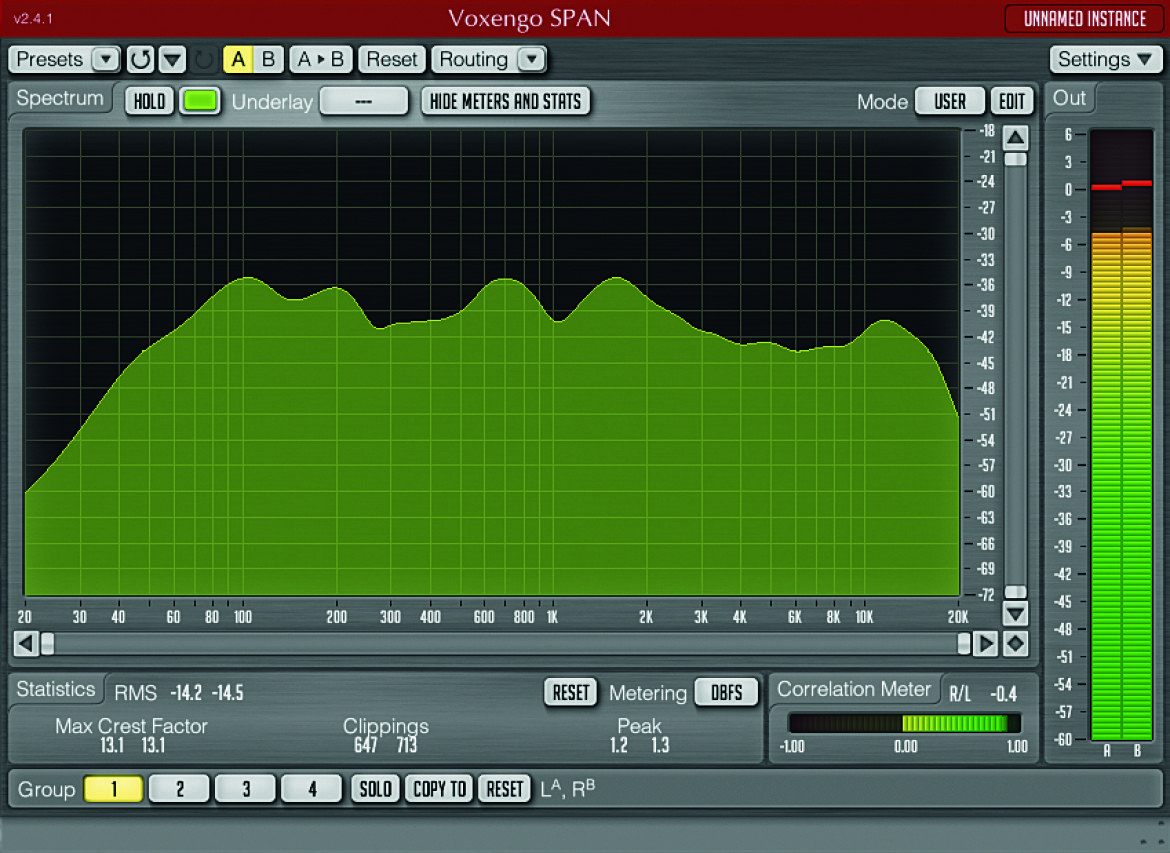Click Hide Meters and Stats button
1170x853 pixels.
point(505,101)
